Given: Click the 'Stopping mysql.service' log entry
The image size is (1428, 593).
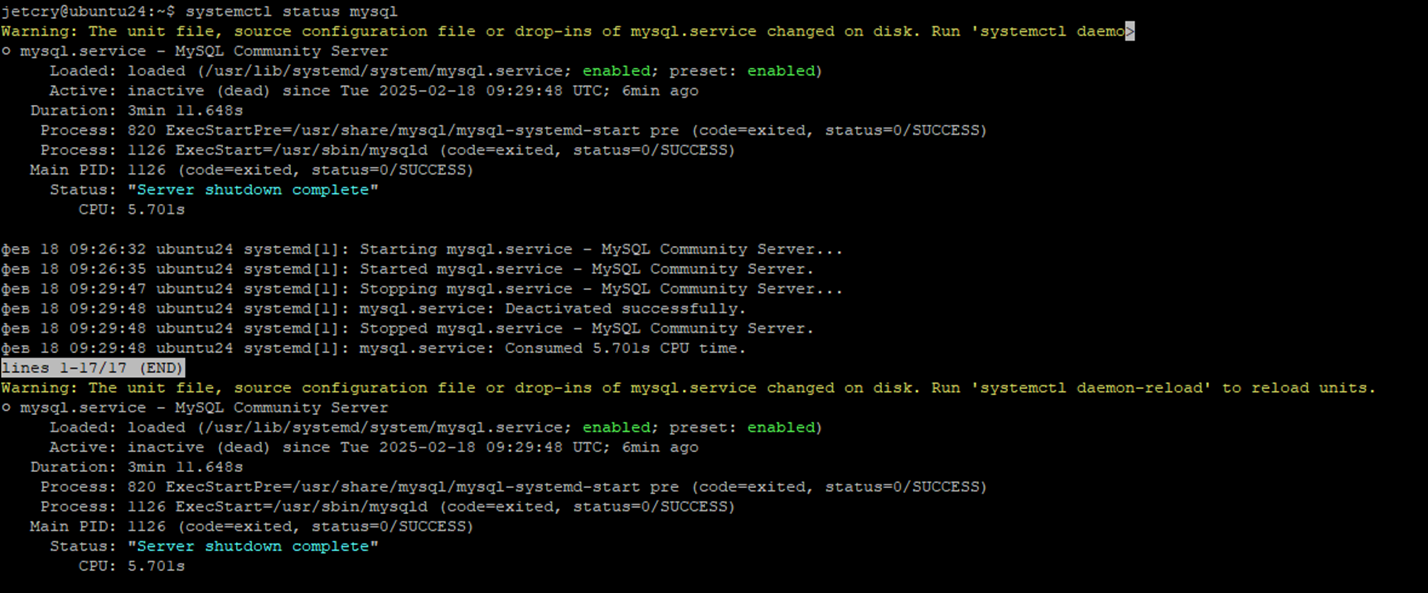Looking at the screenshot, I should pyautogui.click(x=422, y=289).
